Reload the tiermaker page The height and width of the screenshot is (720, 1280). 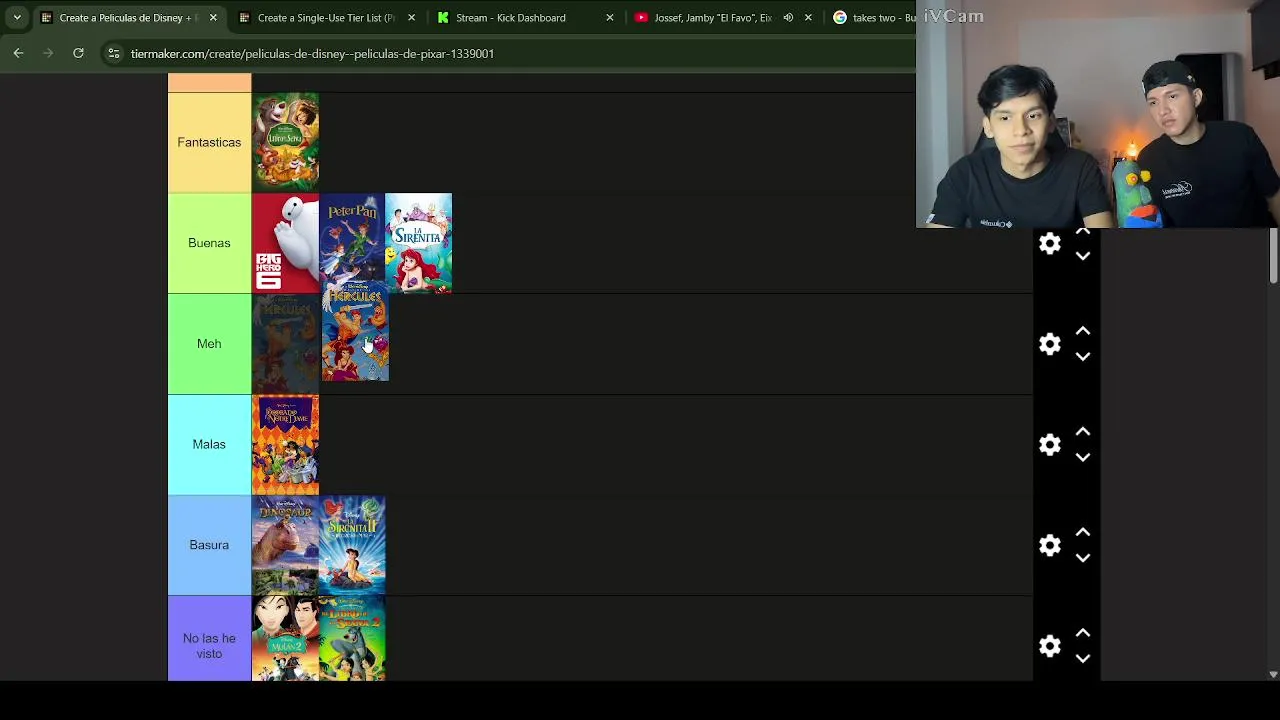pos(78,53)
